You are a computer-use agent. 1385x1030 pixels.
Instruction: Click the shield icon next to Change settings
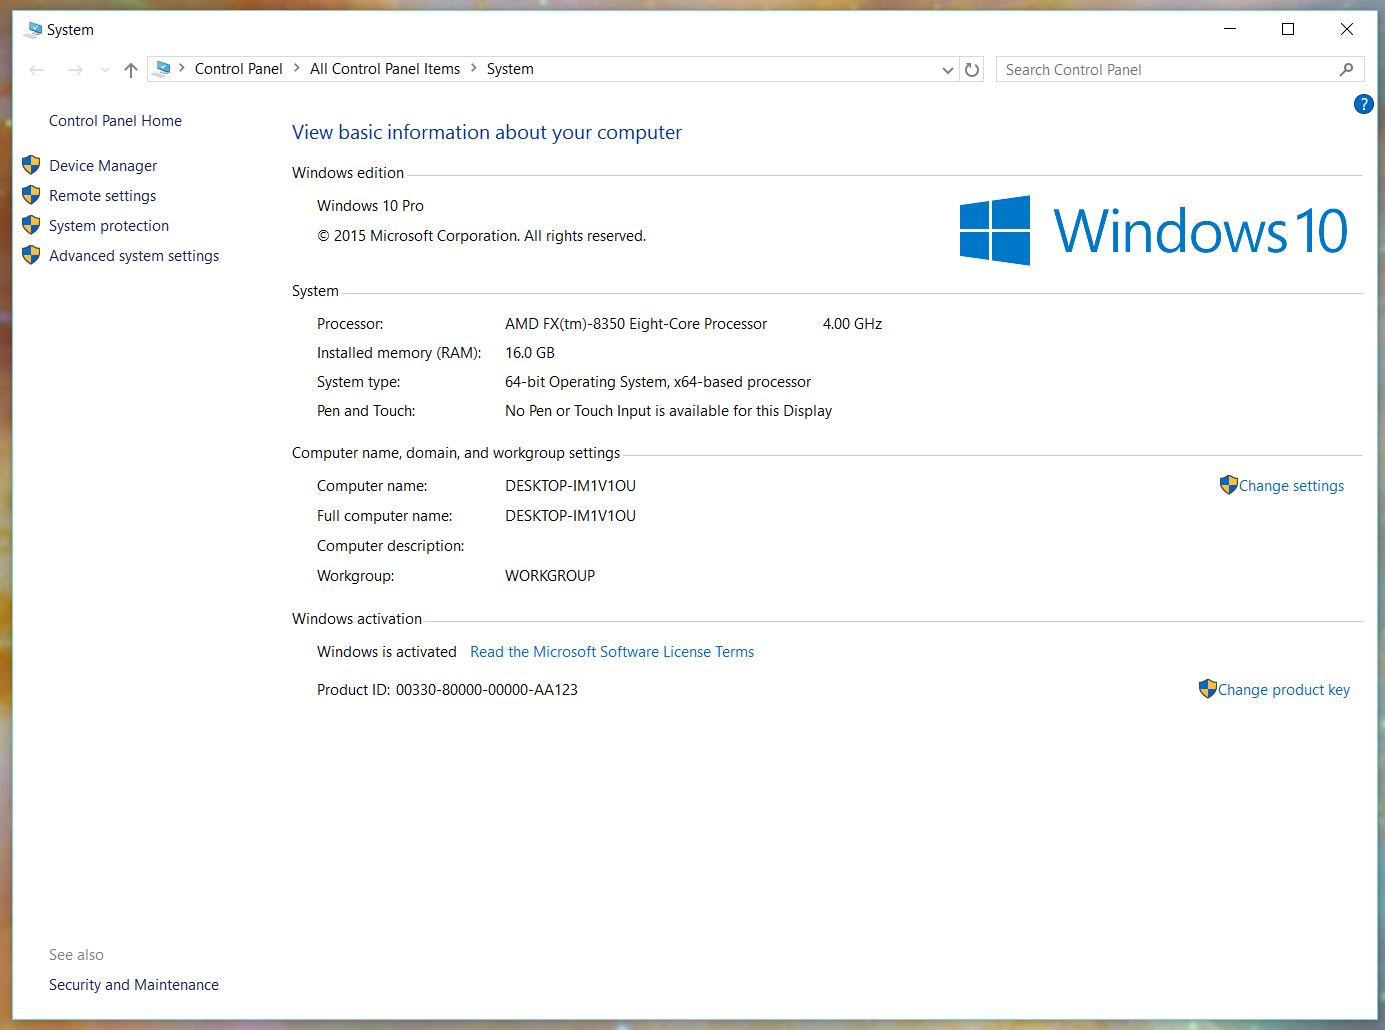pos(1229,485)
